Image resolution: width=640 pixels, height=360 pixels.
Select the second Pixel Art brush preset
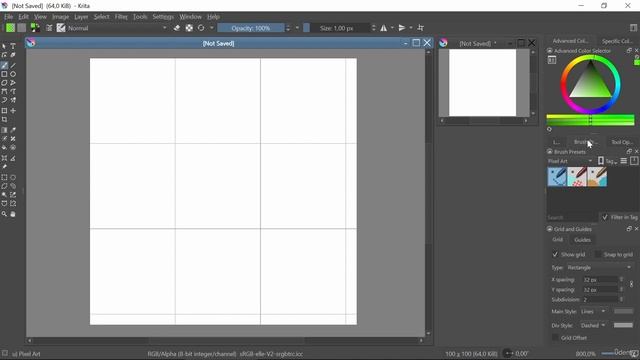(577, 177)
